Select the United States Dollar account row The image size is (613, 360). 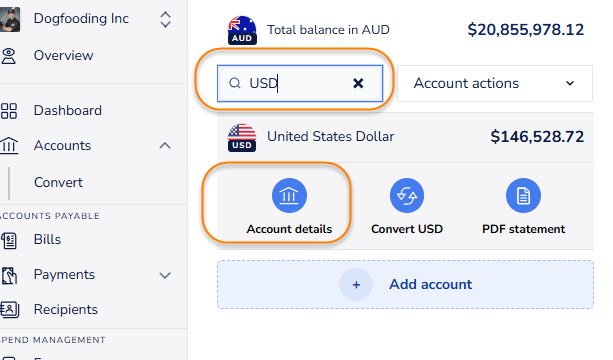point(405,137)
